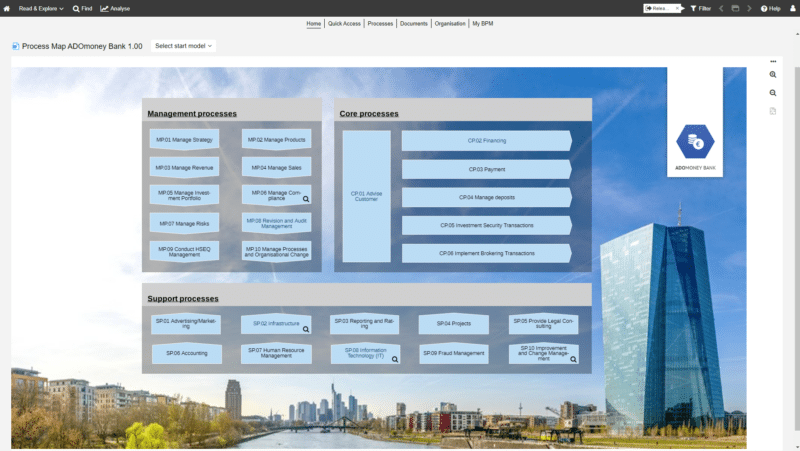Click the Home house icon

point(7,8)
